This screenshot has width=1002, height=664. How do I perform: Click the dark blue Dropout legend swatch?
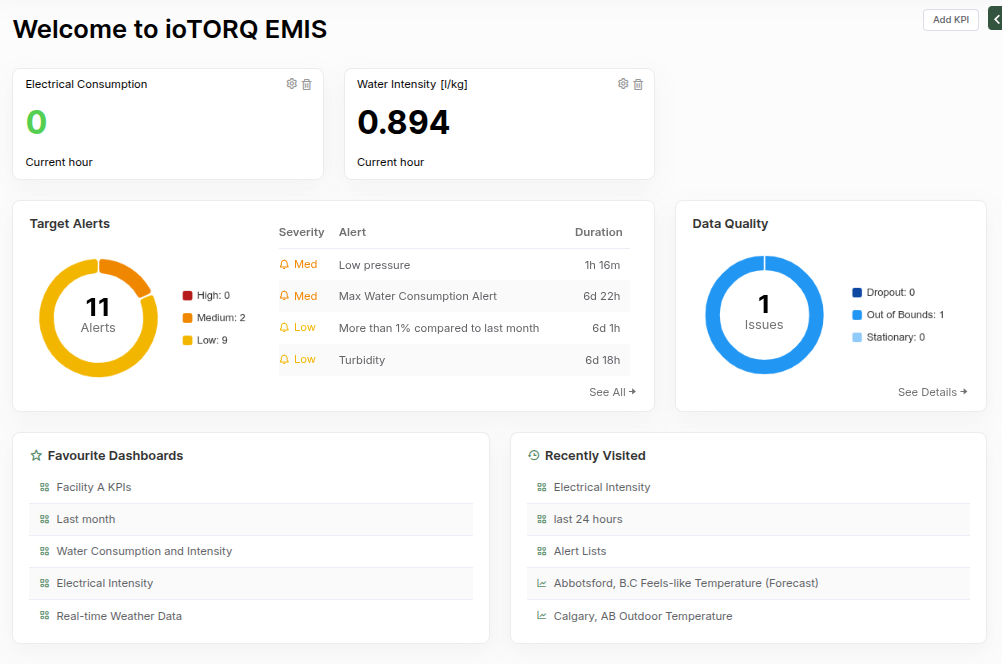coord(857,293)
